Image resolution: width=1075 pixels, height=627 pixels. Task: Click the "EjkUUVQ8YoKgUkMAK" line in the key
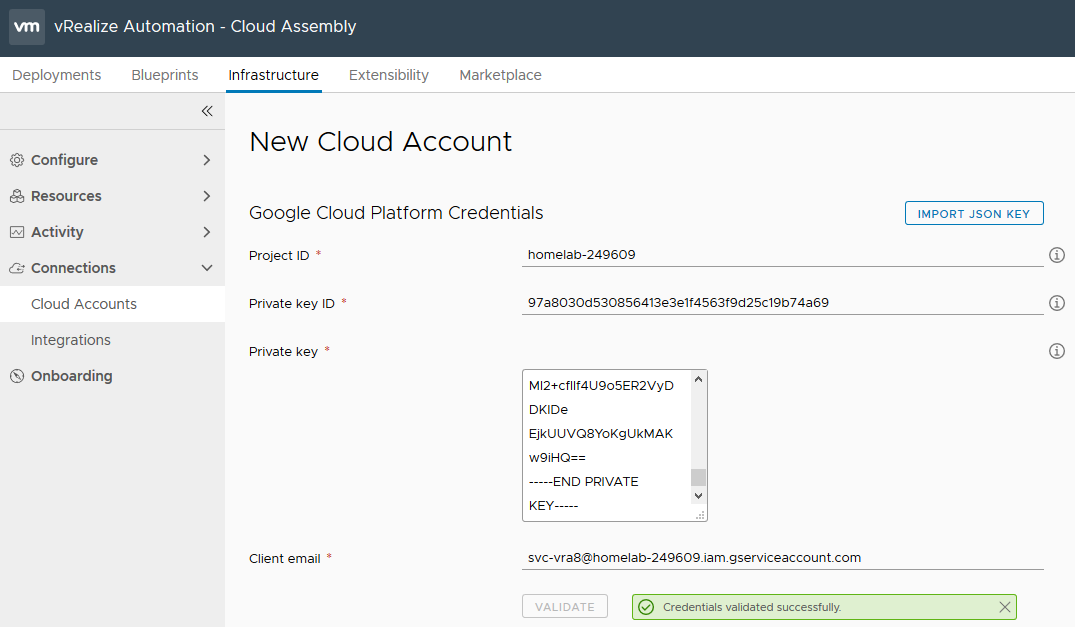tap(601, 434)
